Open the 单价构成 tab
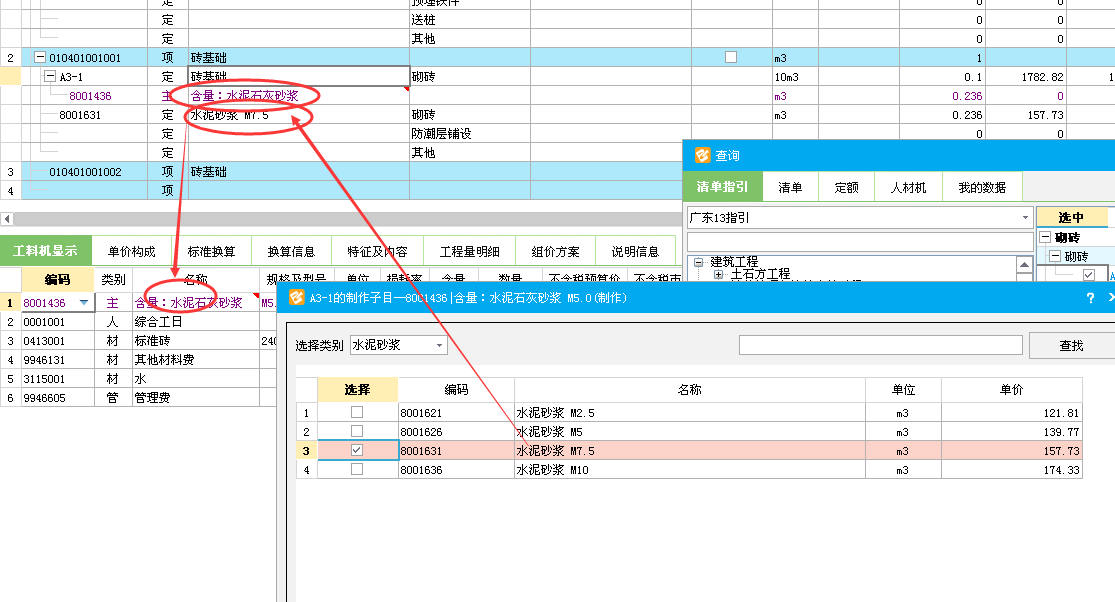This screenshot has width=1115, height=602. 132,252
